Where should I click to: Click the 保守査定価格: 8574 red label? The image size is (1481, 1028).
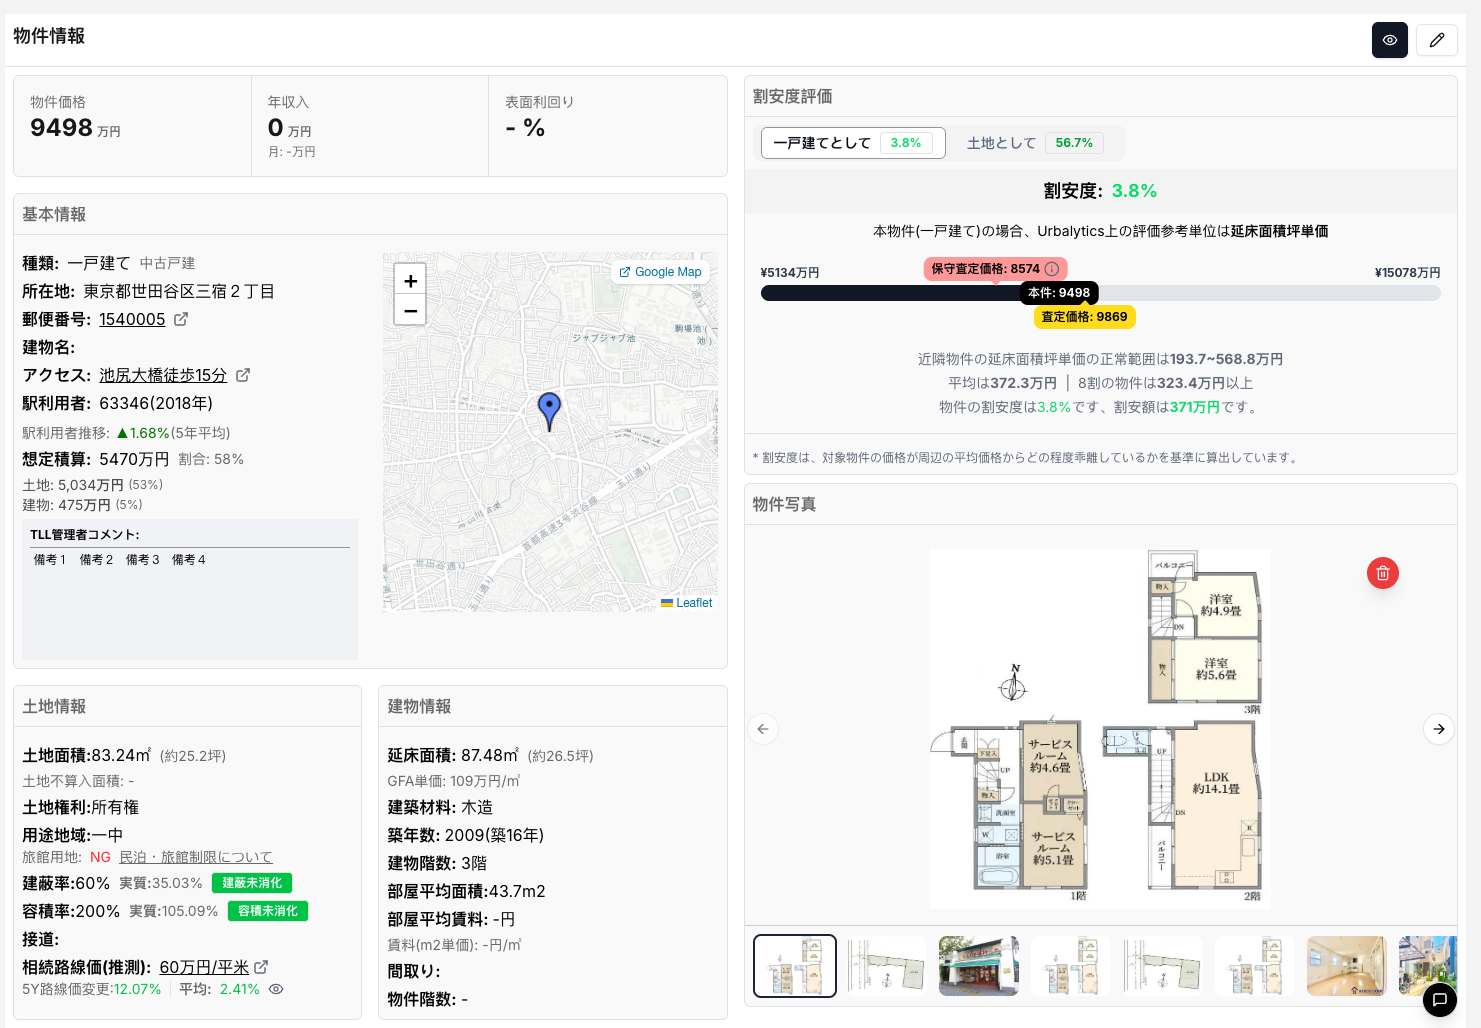[995, 269]
